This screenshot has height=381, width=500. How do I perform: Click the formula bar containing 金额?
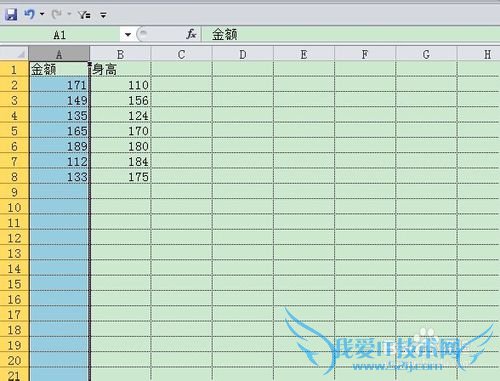coord(350,34)
